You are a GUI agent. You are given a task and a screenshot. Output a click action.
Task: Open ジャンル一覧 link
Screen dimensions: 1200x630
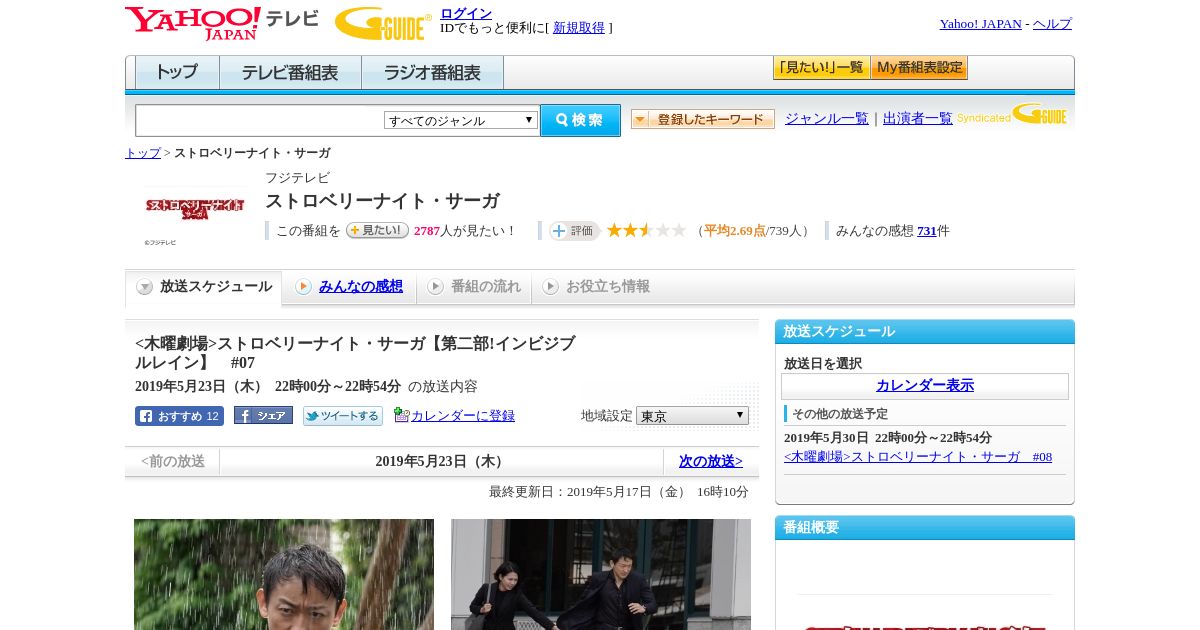point(827,118)
